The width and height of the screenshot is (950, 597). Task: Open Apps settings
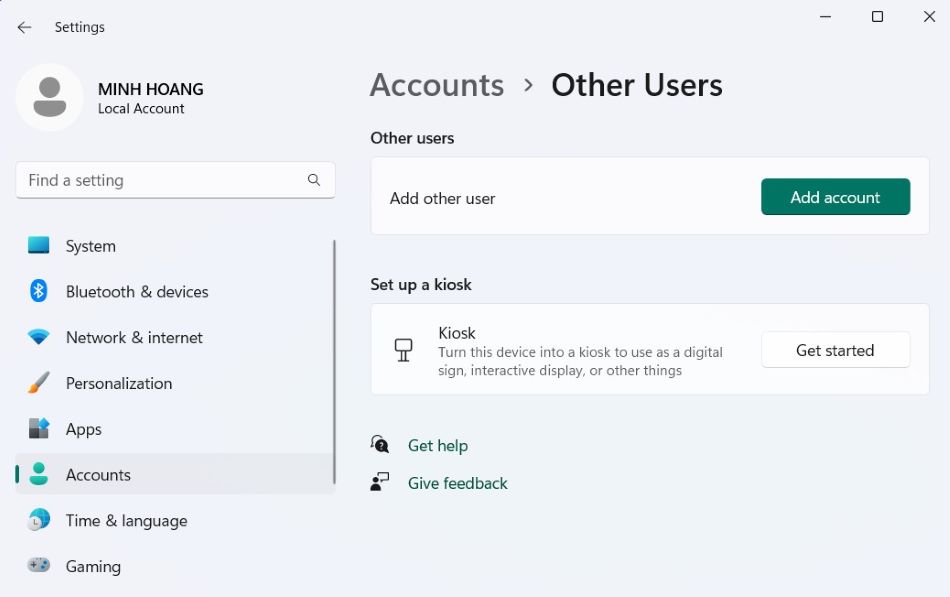175,429
